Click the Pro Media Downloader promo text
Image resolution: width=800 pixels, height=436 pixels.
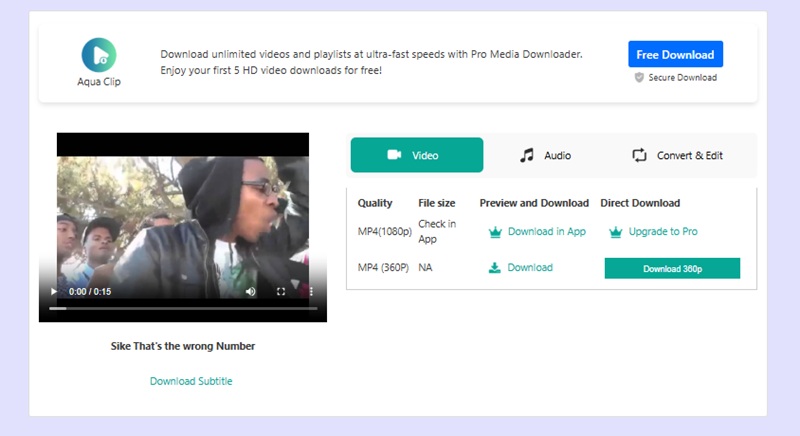(371, 62)
